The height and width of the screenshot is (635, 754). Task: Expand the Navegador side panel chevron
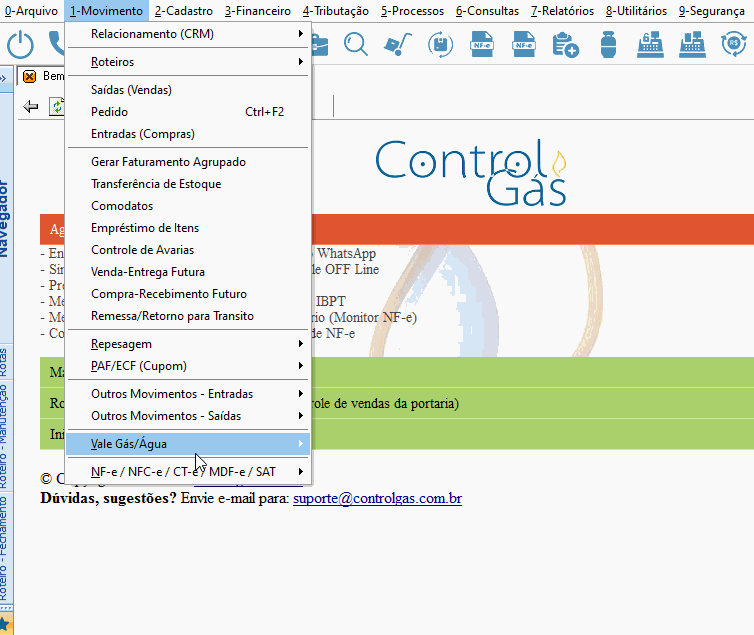[x=4, y=77]
